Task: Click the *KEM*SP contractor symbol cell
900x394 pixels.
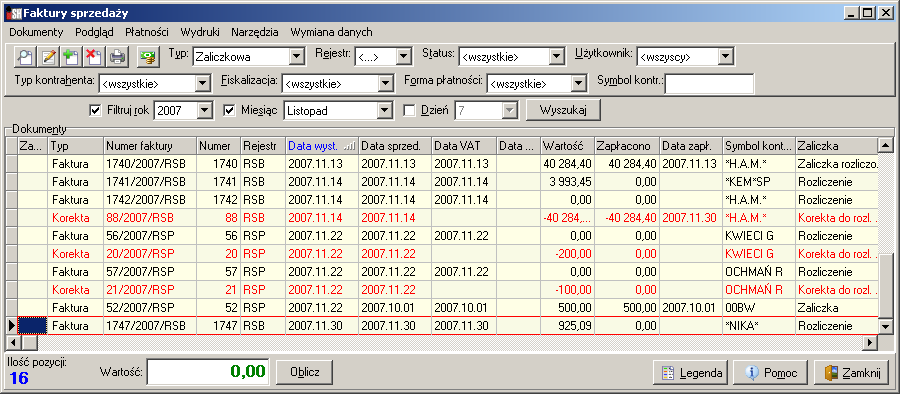Action: coord(759,182)
